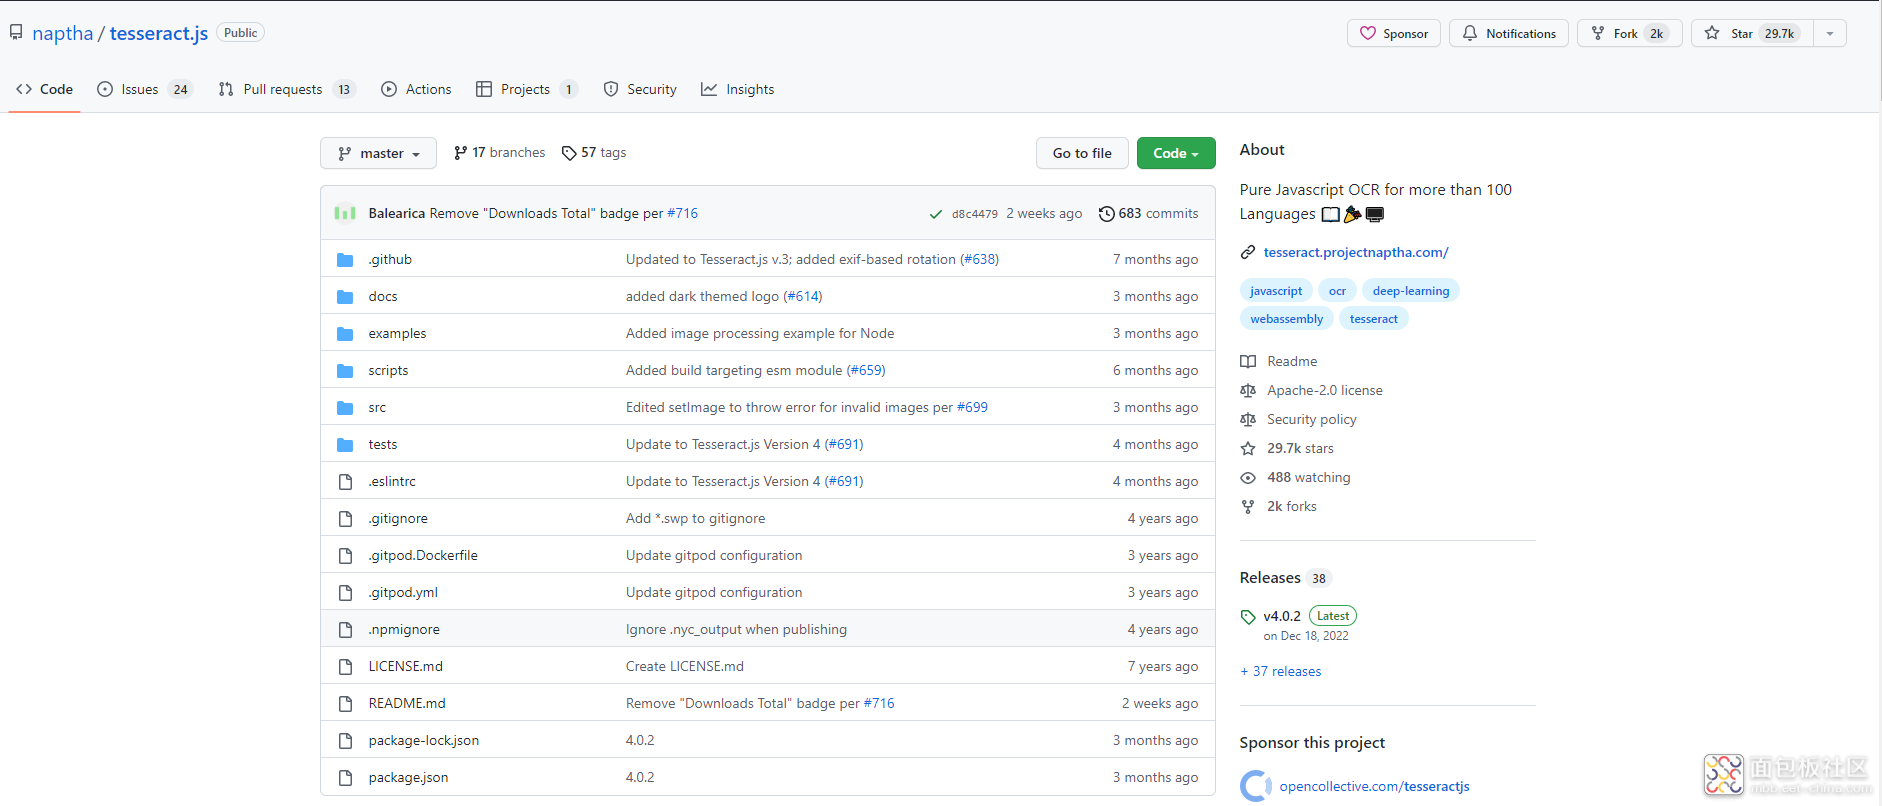
Task: Expand the Star lists dropdown arrow
Action: coord(1830,33)
